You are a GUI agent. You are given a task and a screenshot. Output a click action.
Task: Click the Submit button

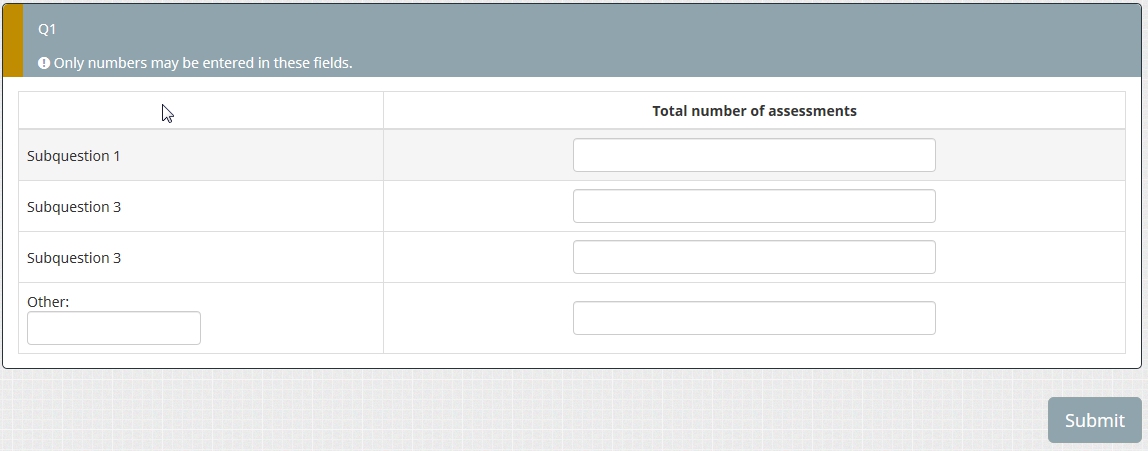pos(1094,420)
